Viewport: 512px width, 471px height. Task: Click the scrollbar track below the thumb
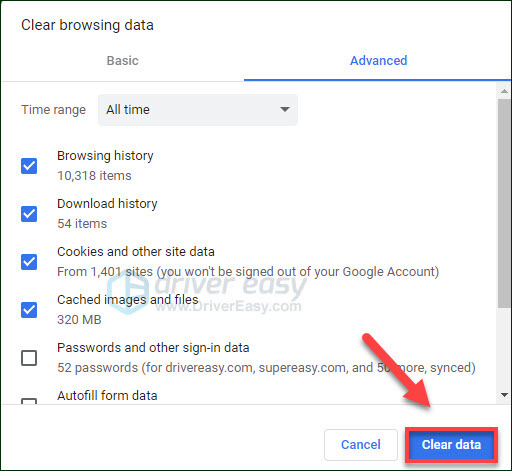pos(504,349)
